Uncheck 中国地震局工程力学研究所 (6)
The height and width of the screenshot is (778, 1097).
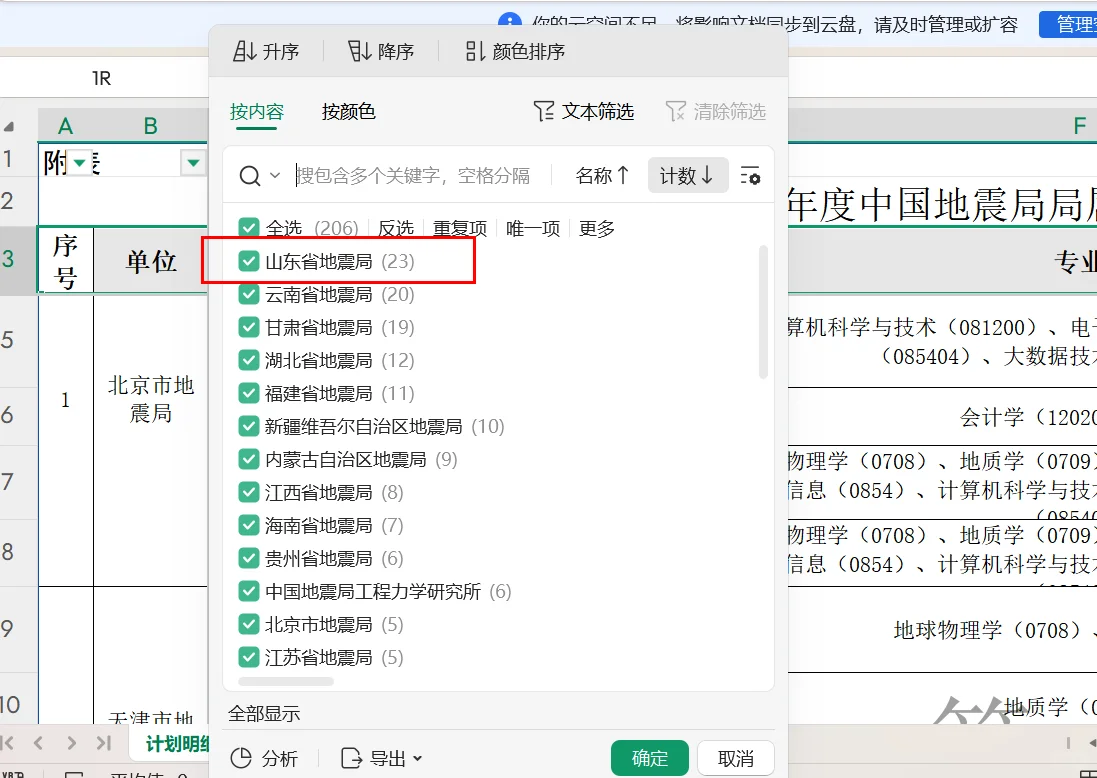click(249, 591)
